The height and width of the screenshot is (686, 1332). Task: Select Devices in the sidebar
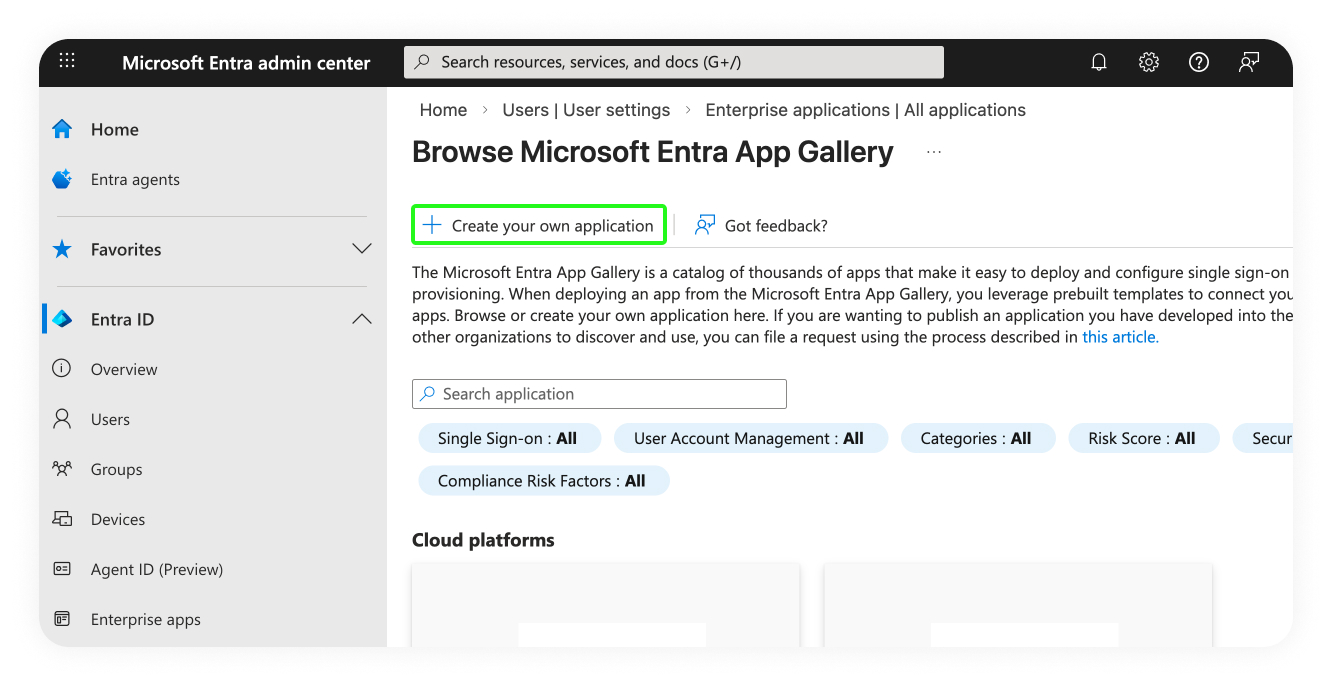tap(117, 520)
